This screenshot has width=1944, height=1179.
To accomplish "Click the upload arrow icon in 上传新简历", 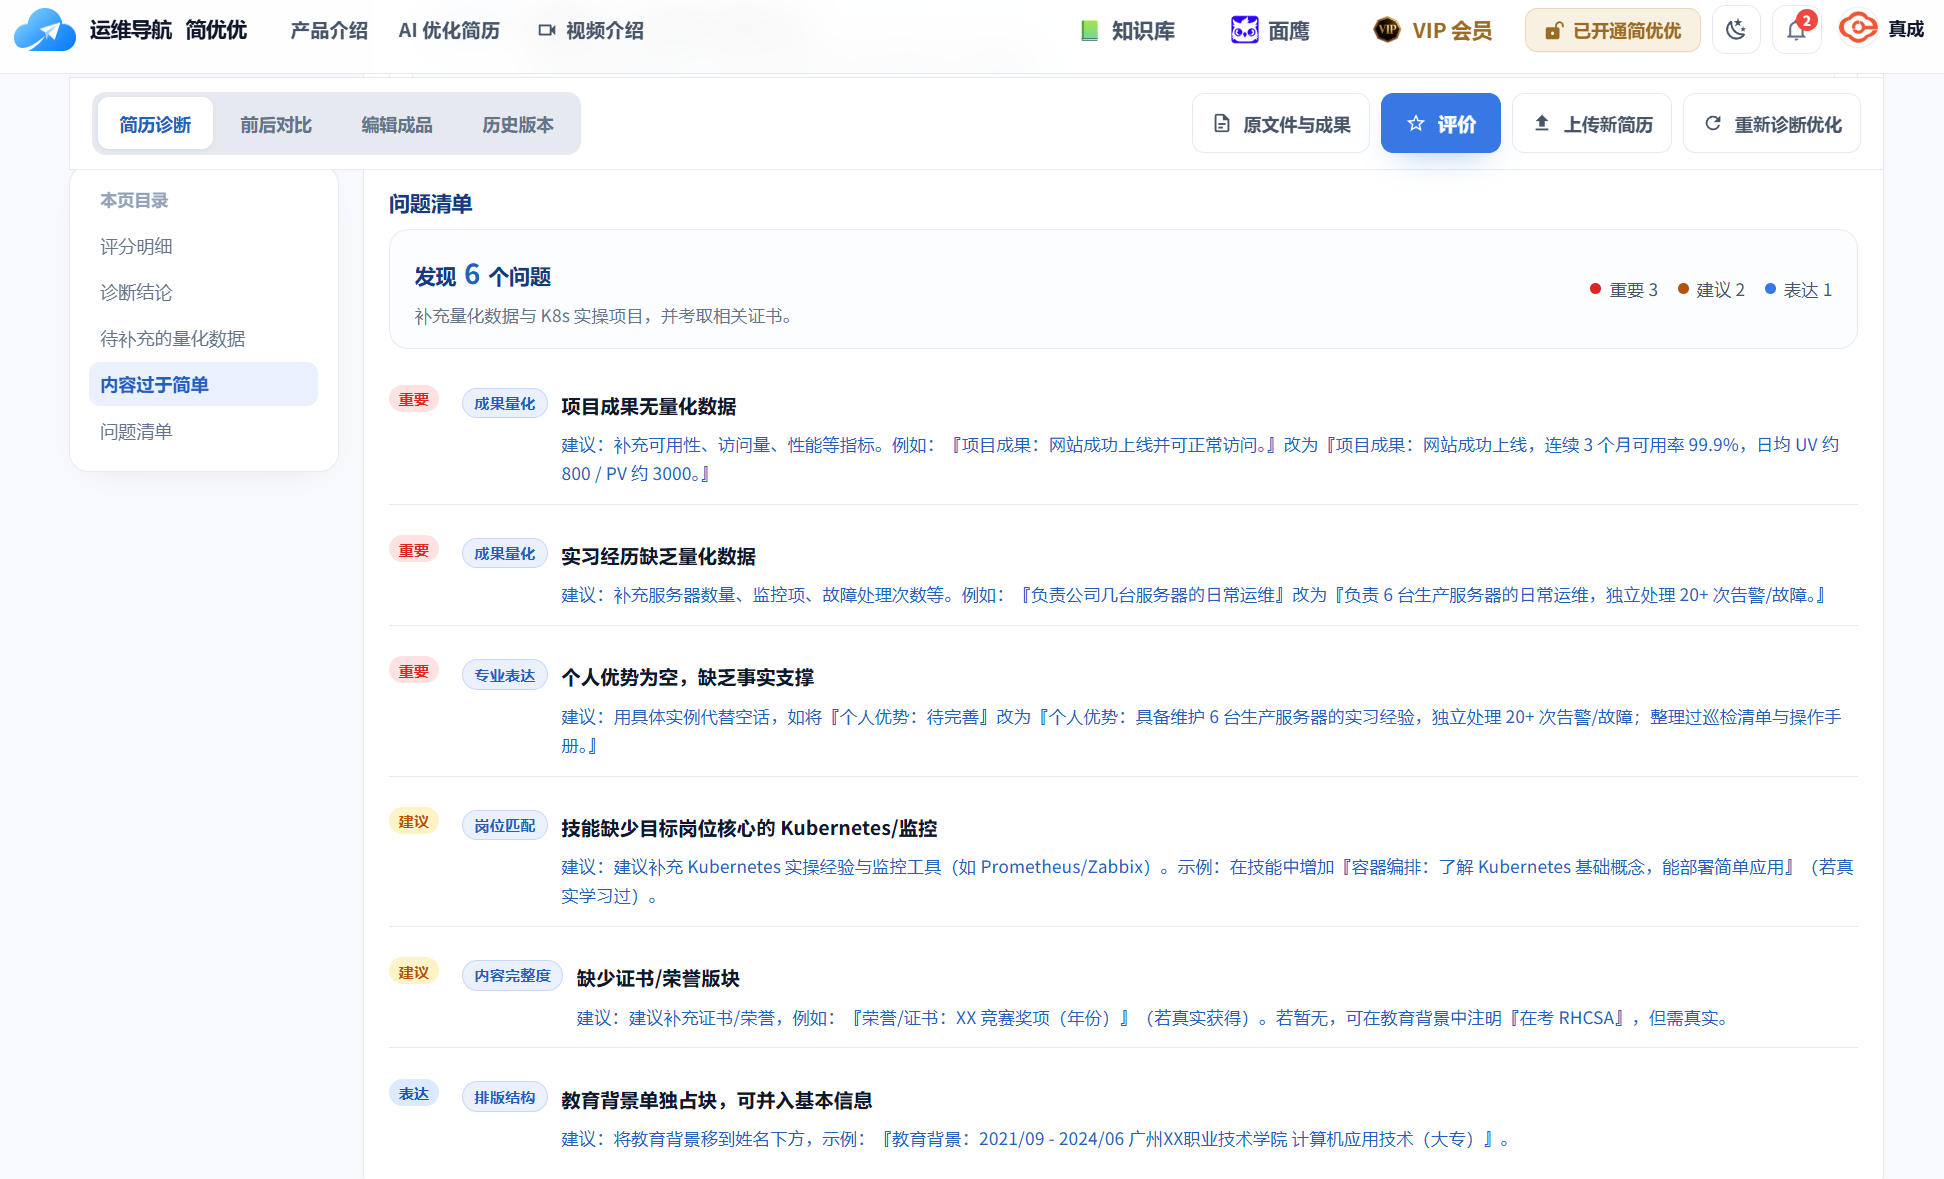I will tap(1542, 123).
